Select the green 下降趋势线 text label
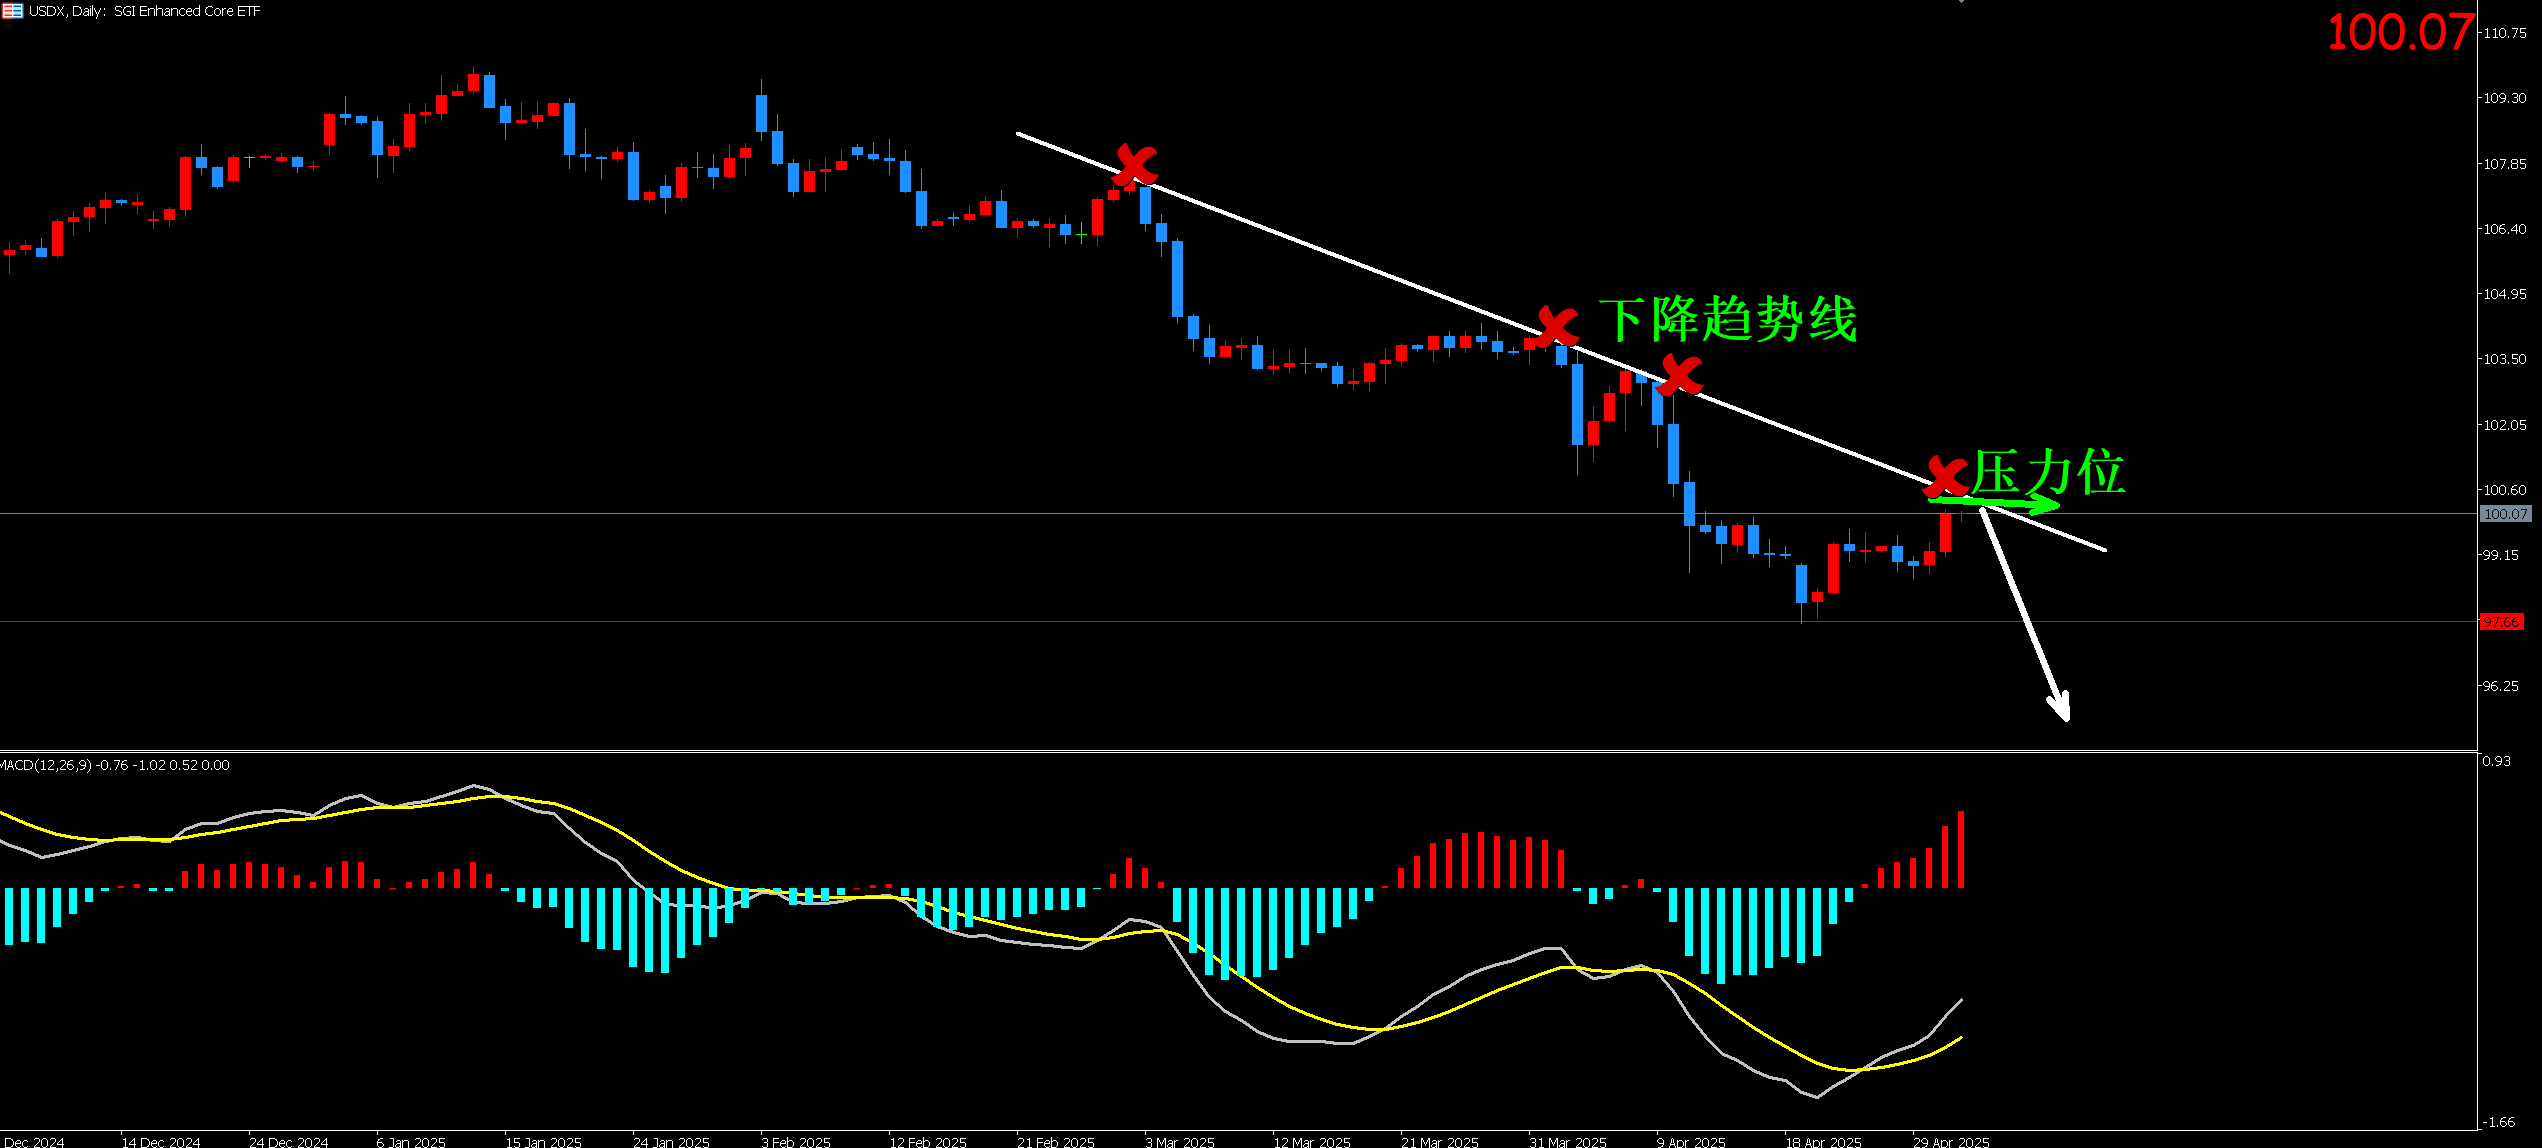The width and height of the screenshot is (2542, 1148). coord(1728,320)
